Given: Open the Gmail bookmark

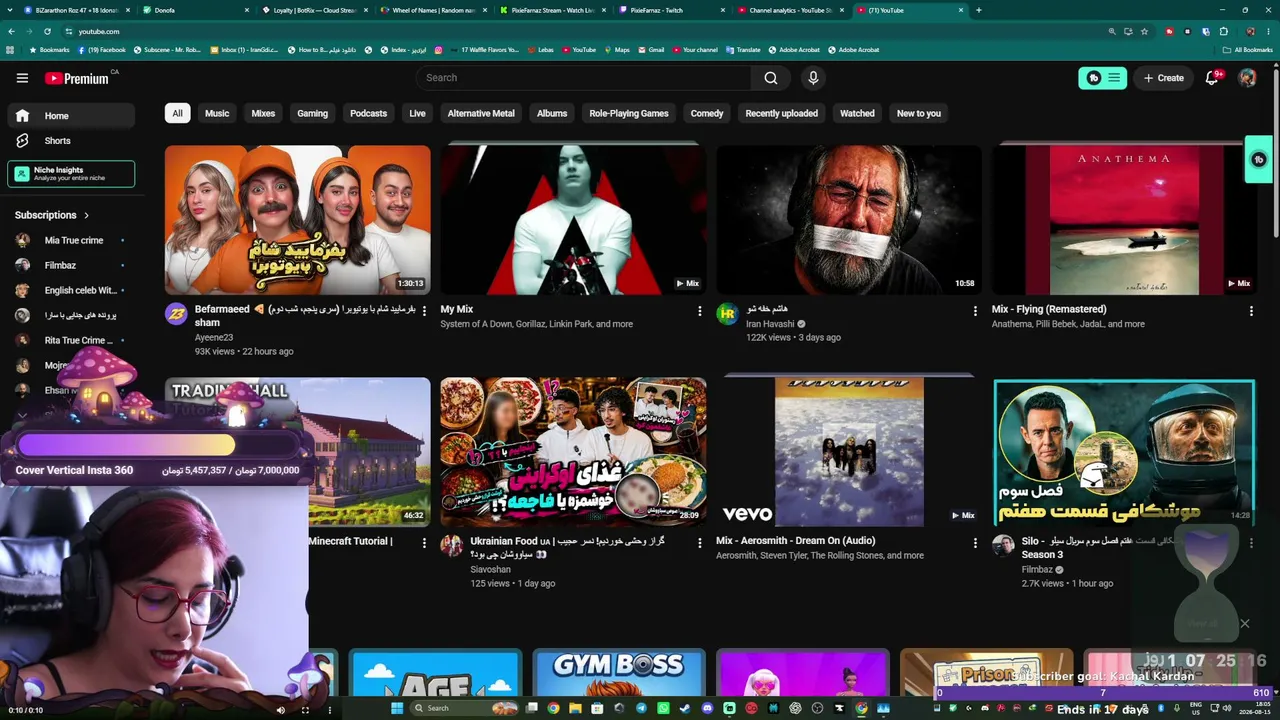Looking at the screenshot, I should [x=650, y=50].
